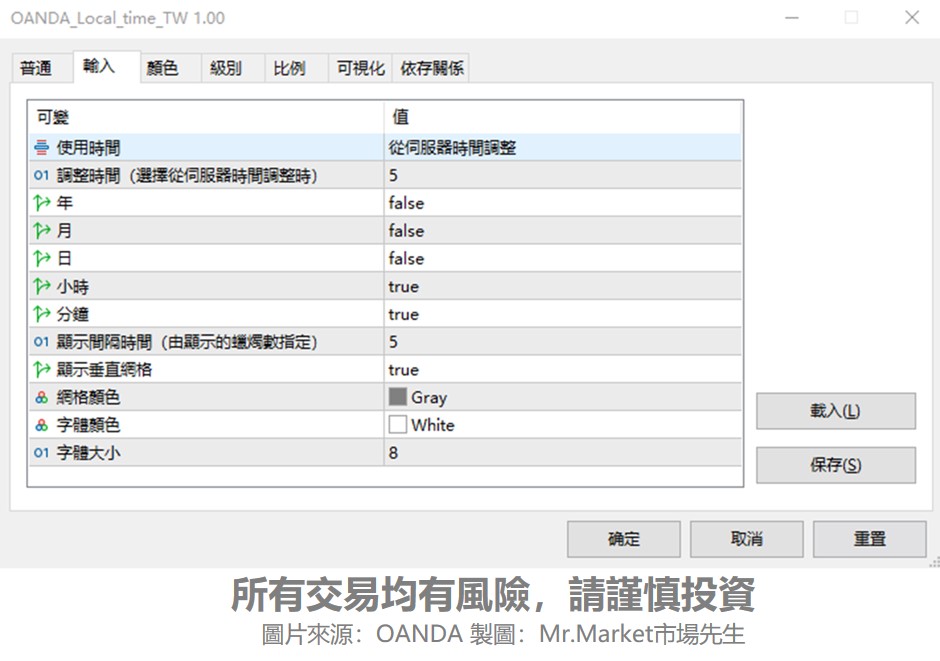Screen dimensions: 940x661
Task: Click the 取消 button
Action: coord(746,539)
